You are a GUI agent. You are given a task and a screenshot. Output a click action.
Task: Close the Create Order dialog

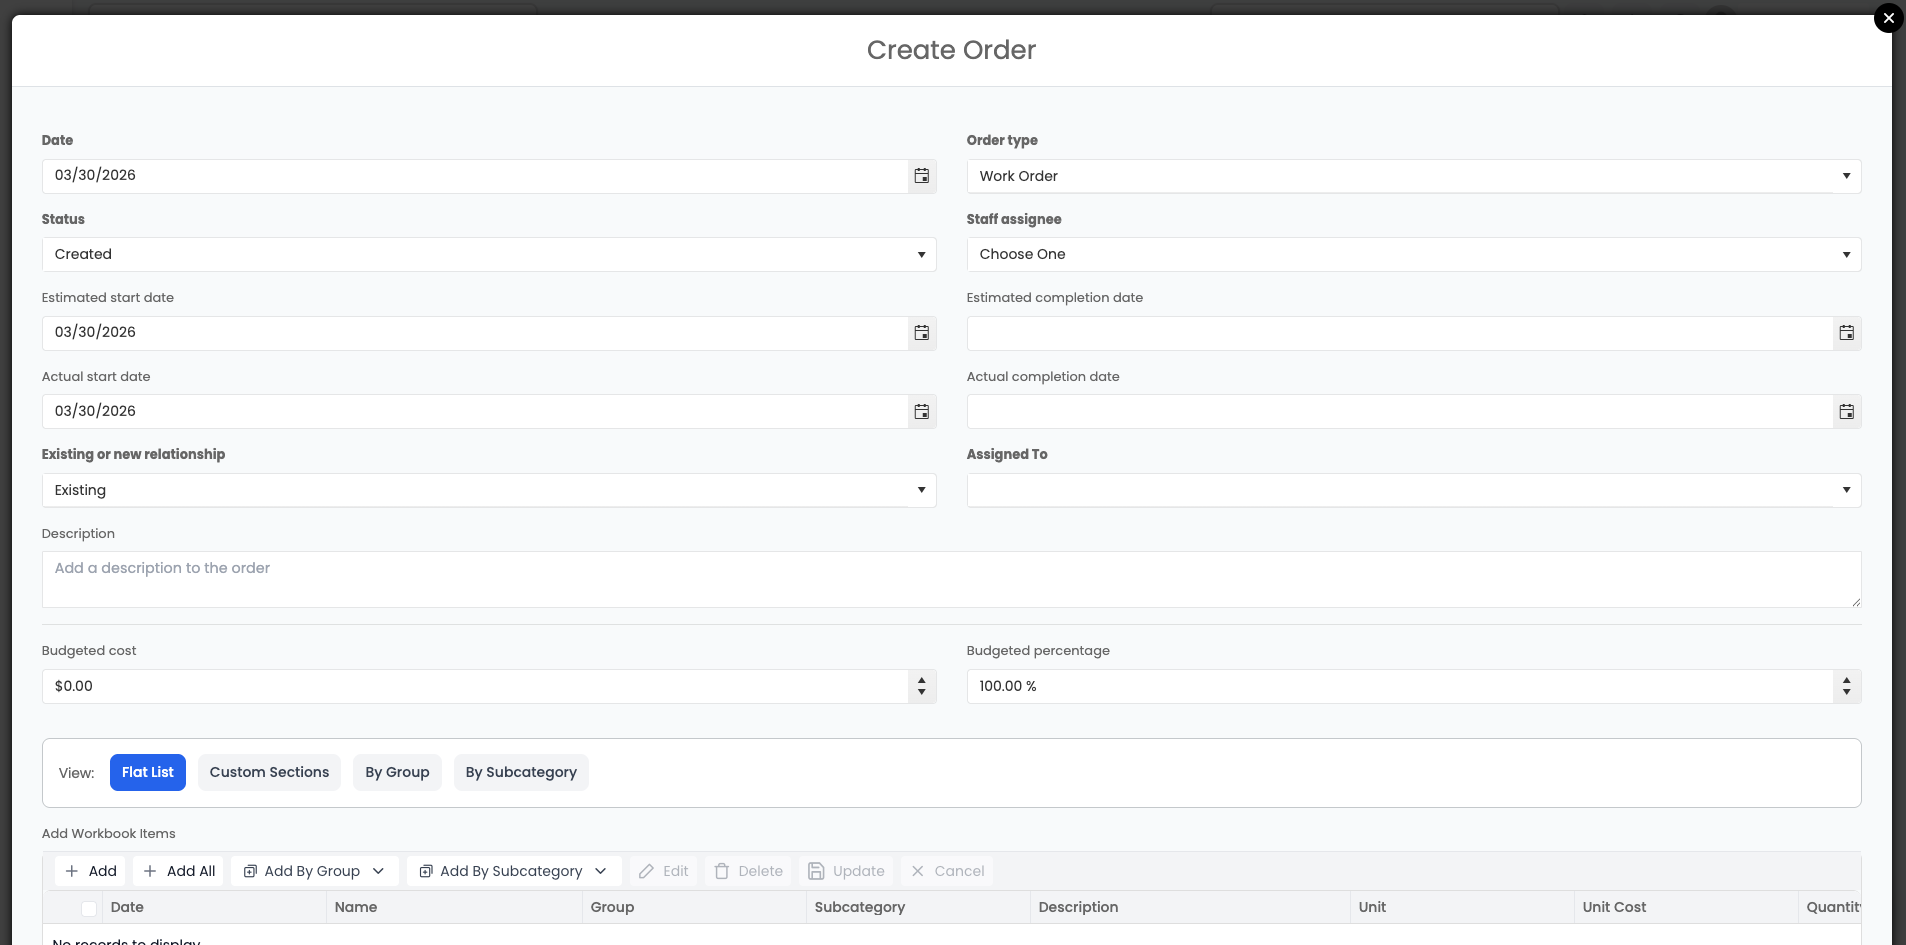[1888, 18]
